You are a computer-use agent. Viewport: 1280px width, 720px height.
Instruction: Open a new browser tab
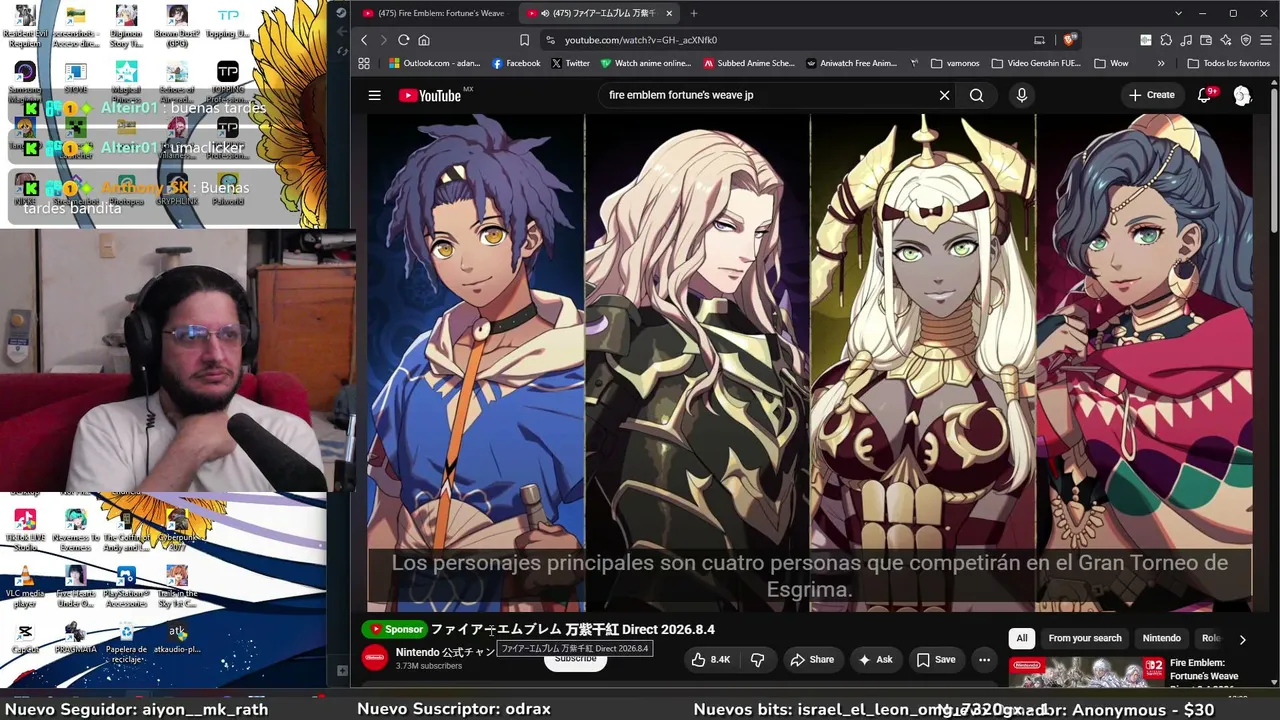pos(694,13)
